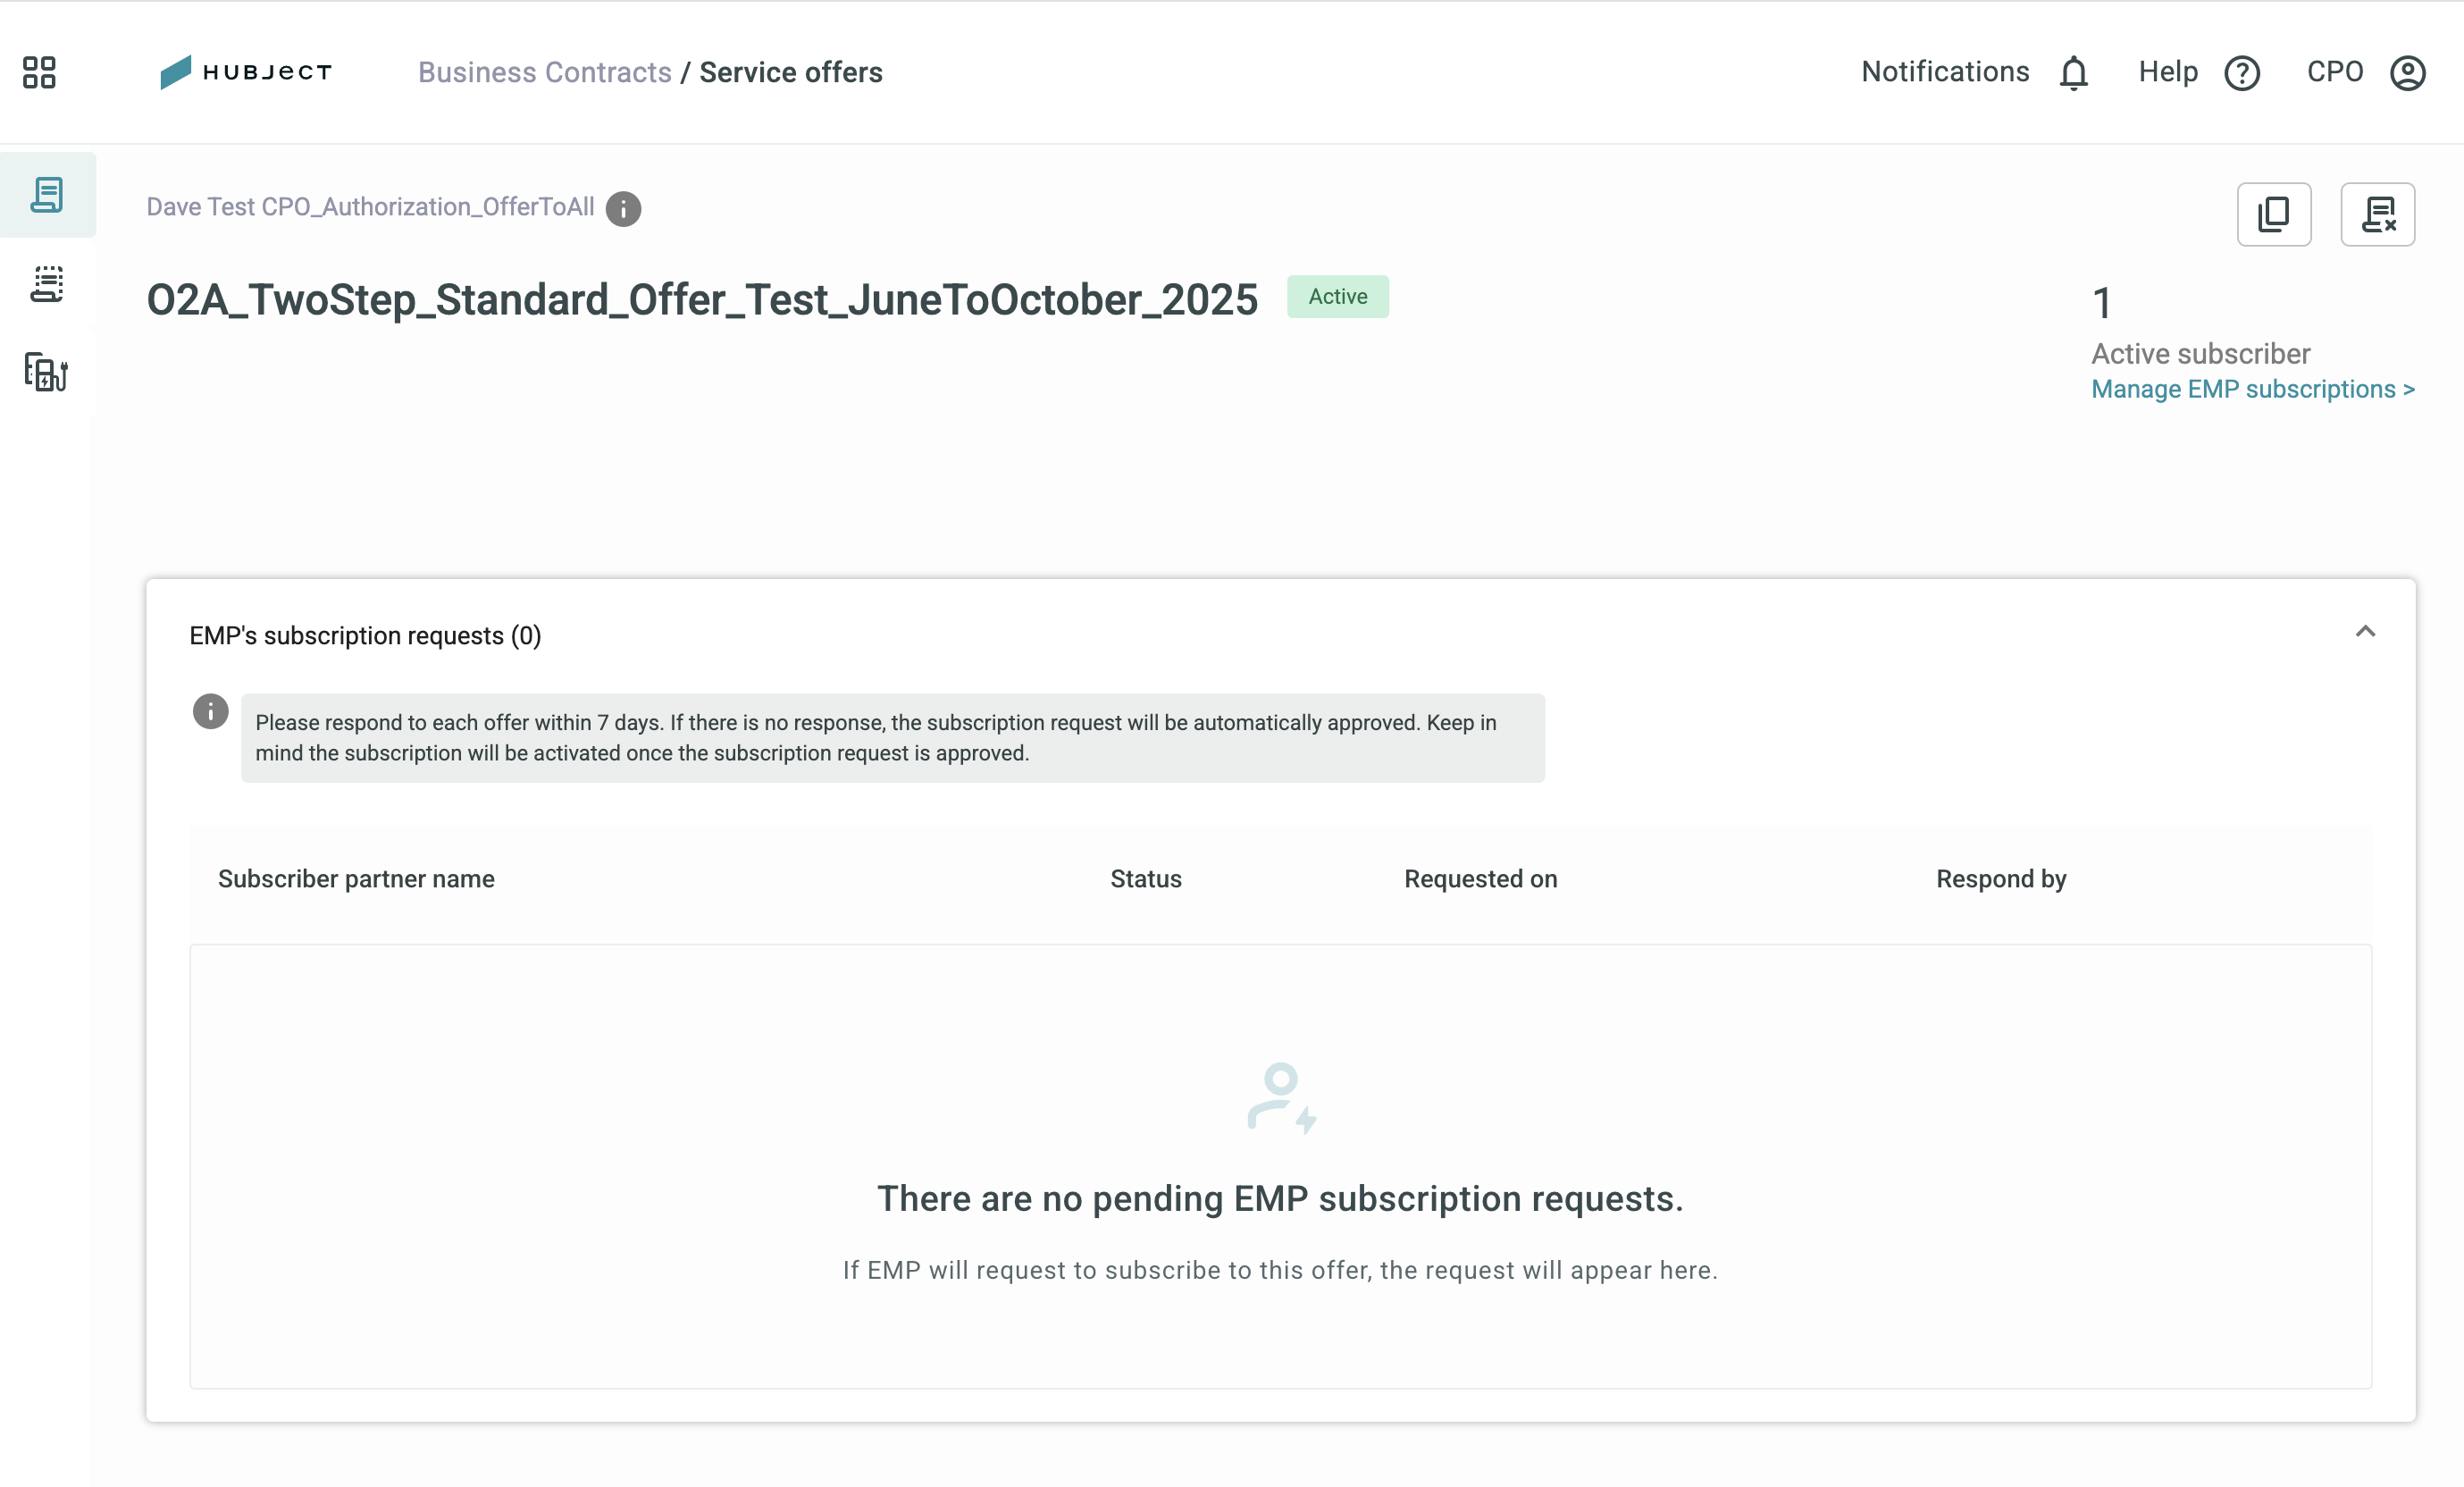Click the Dave Test CPO_Authorization_OfferToAll text

(370, 207)
